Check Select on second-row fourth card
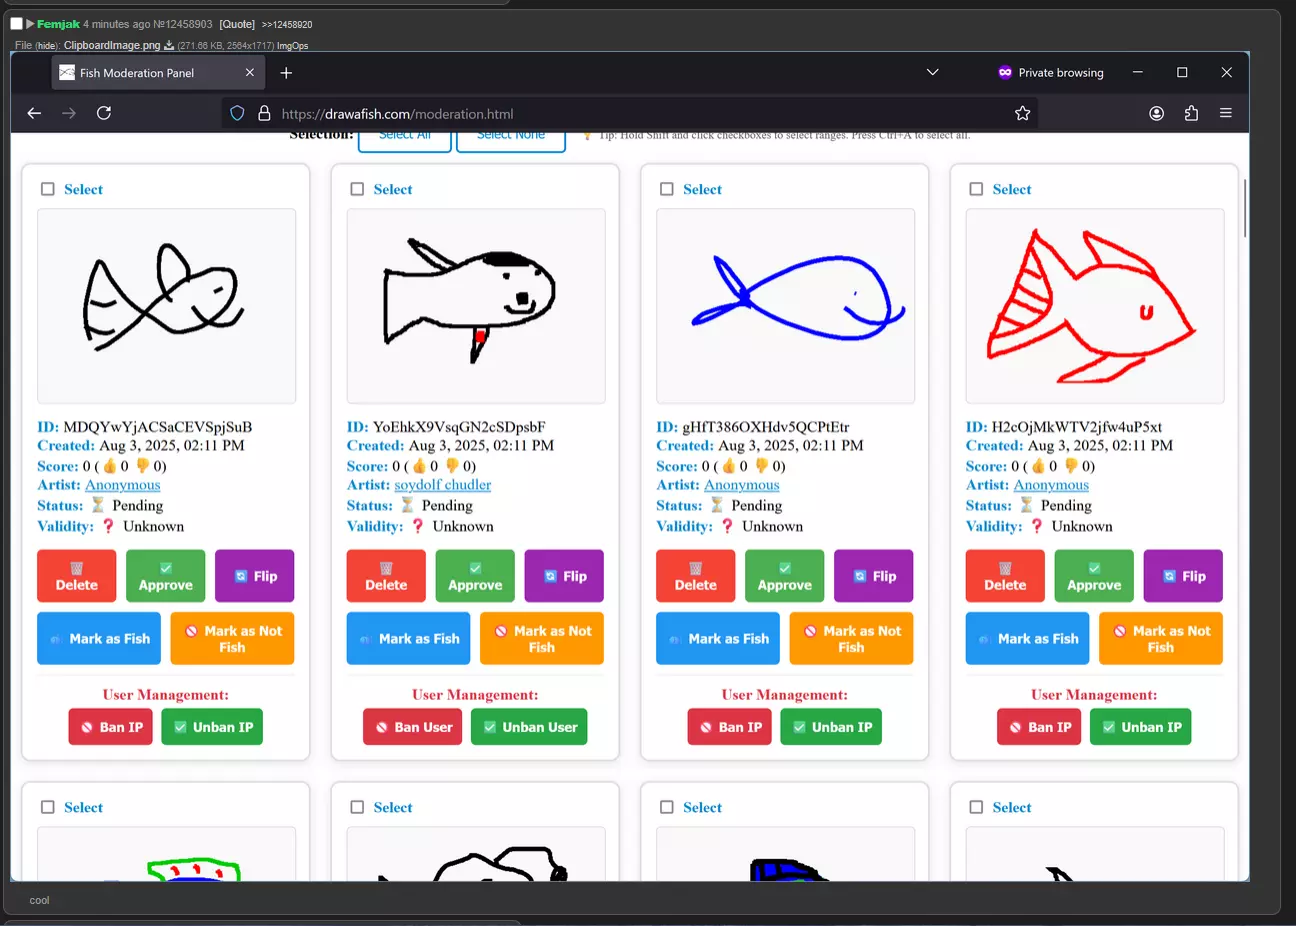Image resolution: width=1296 pixels, height=926 pixels. [976, 807]
